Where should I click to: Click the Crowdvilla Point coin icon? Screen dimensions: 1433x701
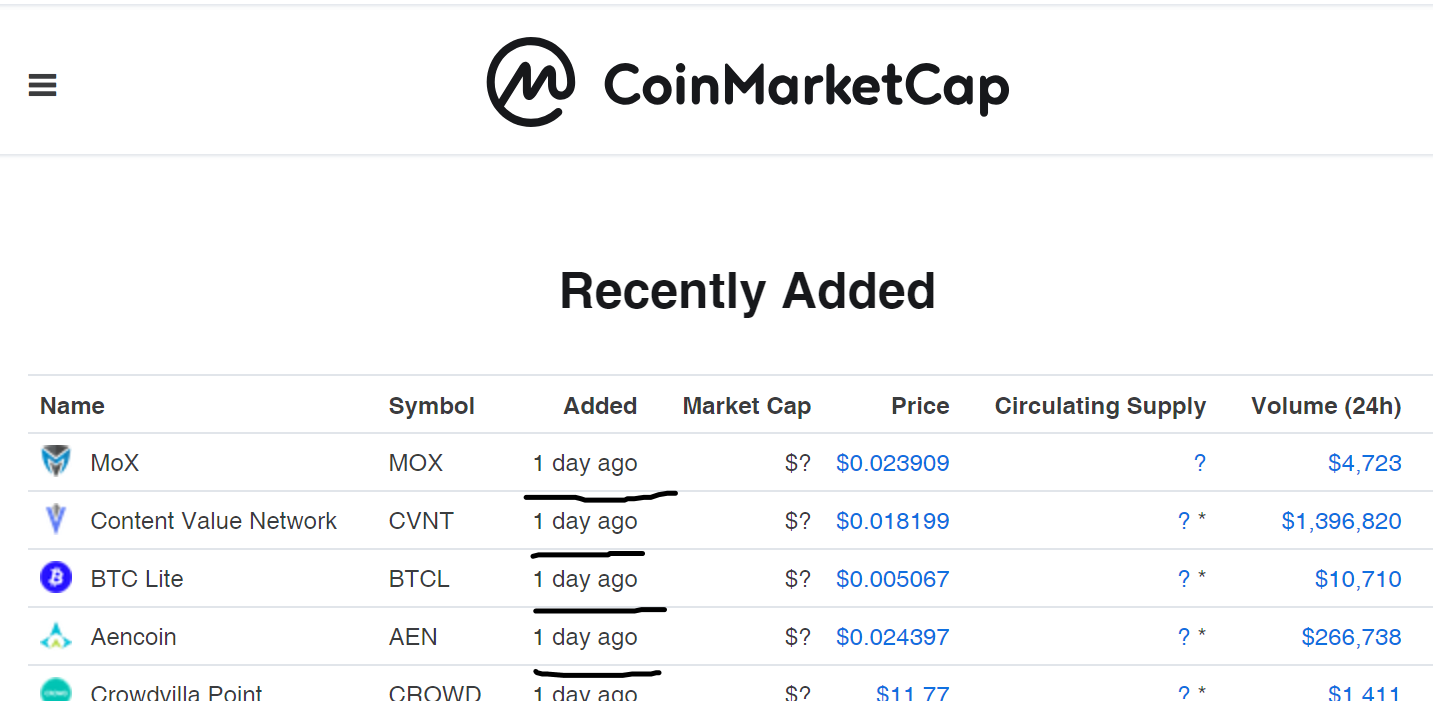56,690
